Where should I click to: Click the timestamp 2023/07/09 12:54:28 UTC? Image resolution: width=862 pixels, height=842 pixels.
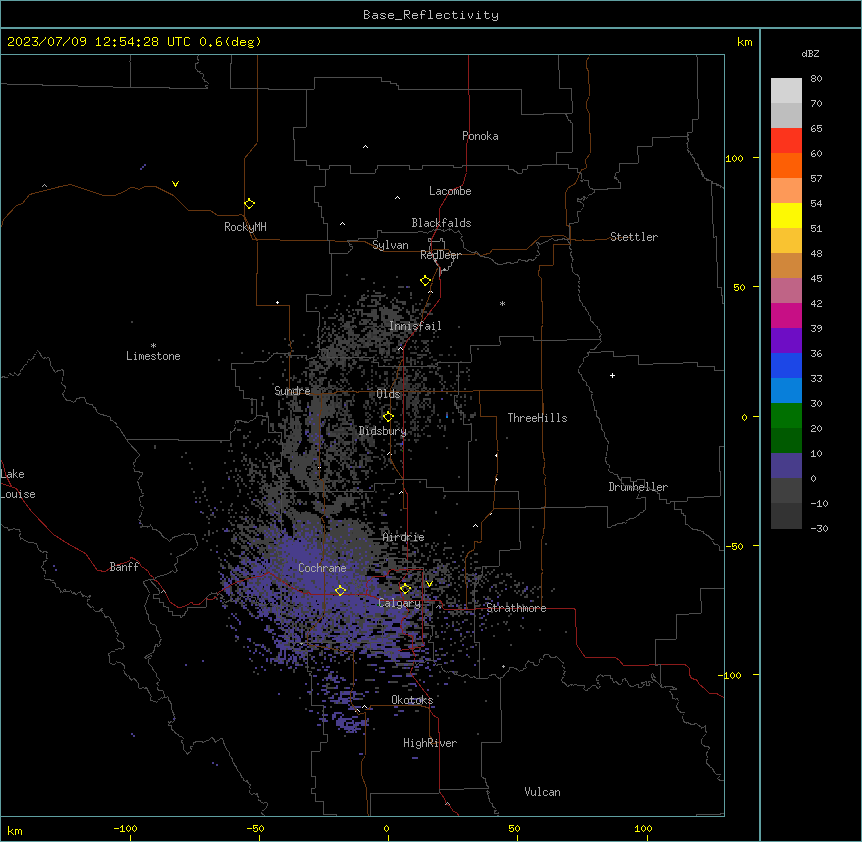[99, 42]
